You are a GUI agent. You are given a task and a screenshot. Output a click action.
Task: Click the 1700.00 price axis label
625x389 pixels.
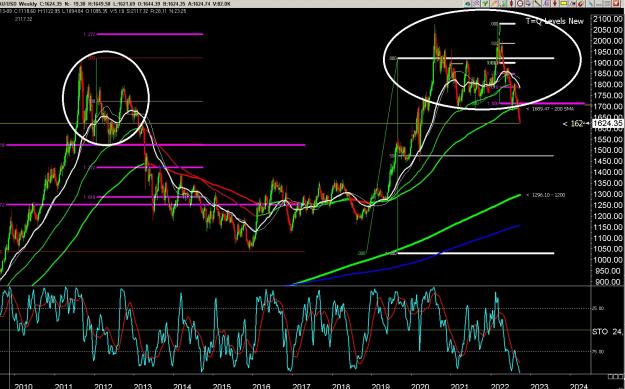(x=608, y=107)
